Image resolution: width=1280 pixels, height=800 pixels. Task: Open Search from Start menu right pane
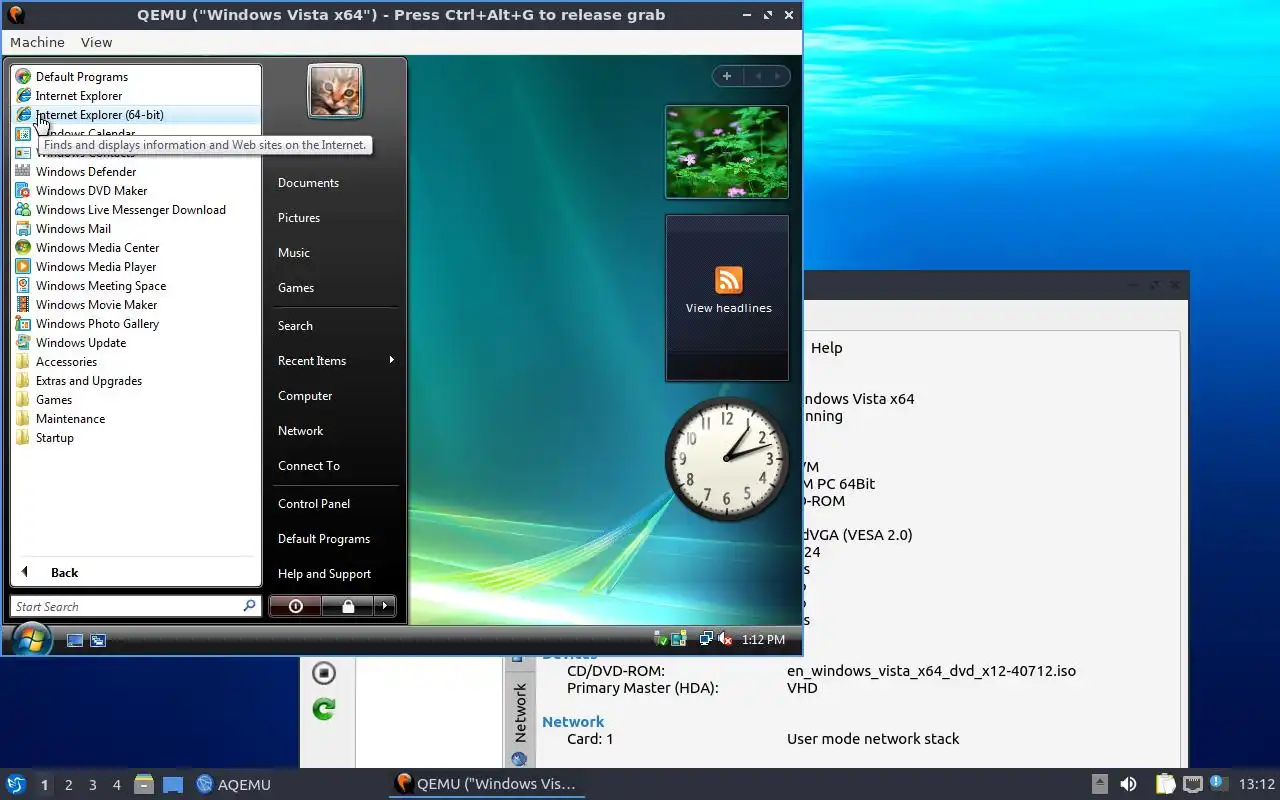295,326
